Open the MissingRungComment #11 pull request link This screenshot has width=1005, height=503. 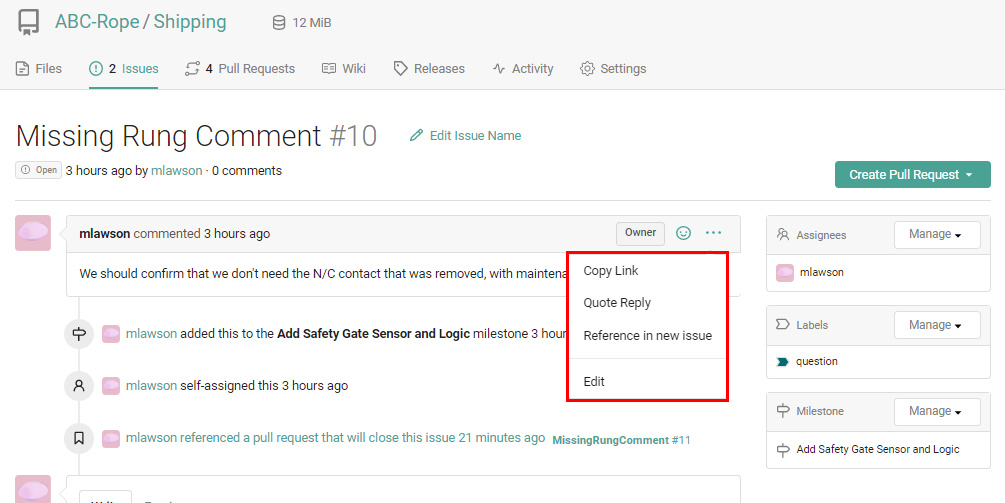click(x=621, y=440)
